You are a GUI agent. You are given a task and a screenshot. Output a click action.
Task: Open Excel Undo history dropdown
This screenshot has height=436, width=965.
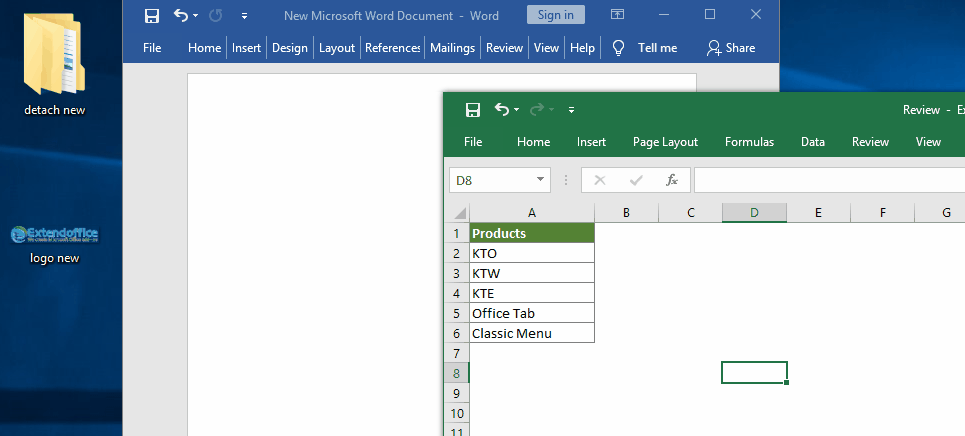pos(516,110)
